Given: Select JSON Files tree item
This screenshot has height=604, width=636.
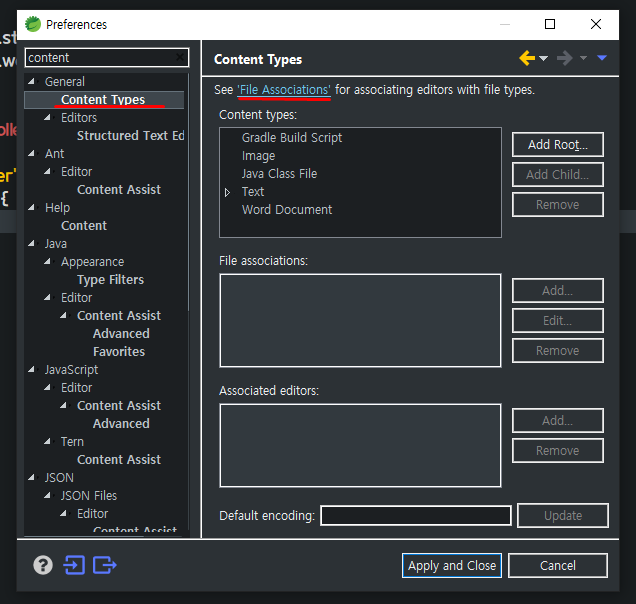Looking at the screenshot, I should (x=89, y=496).
